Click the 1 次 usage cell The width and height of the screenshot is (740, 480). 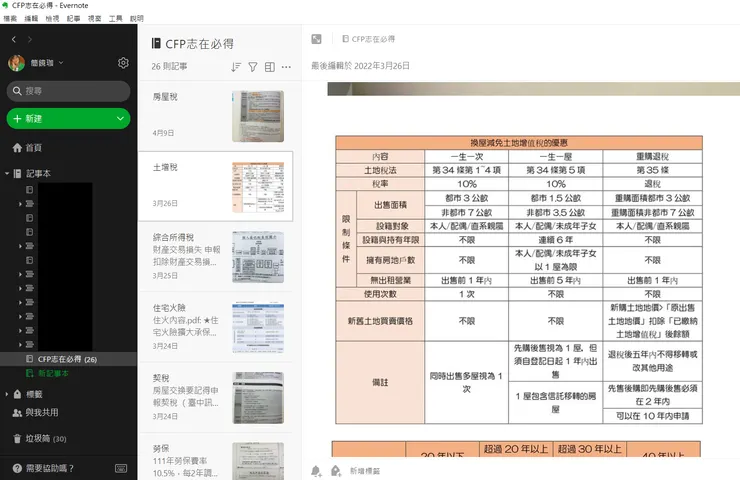[467, 294]
